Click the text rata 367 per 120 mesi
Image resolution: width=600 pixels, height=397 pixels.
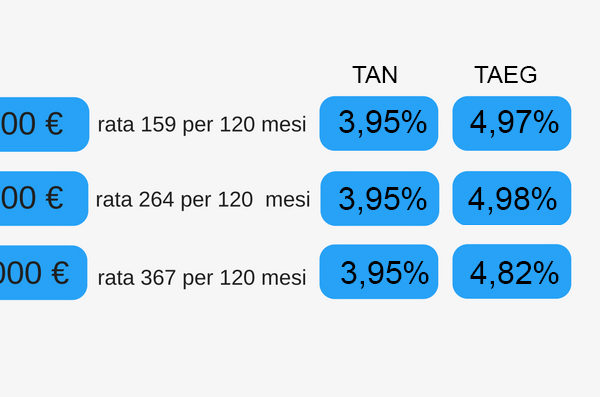(202, 278)
